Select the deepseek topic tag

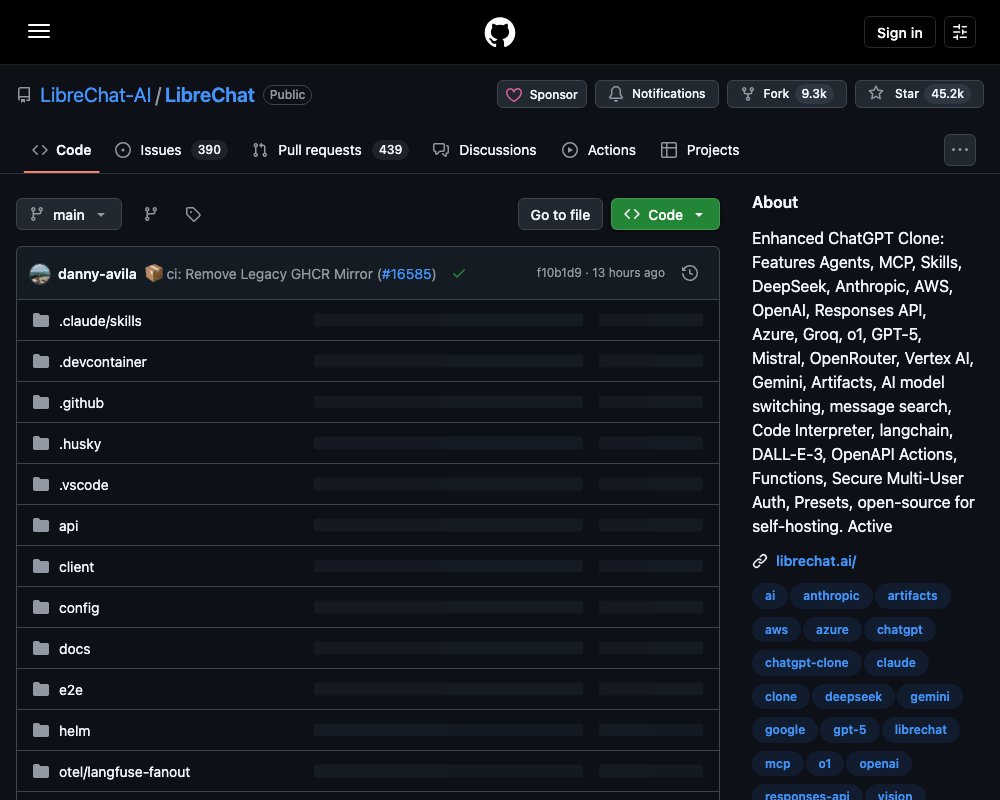coord(853,697)
